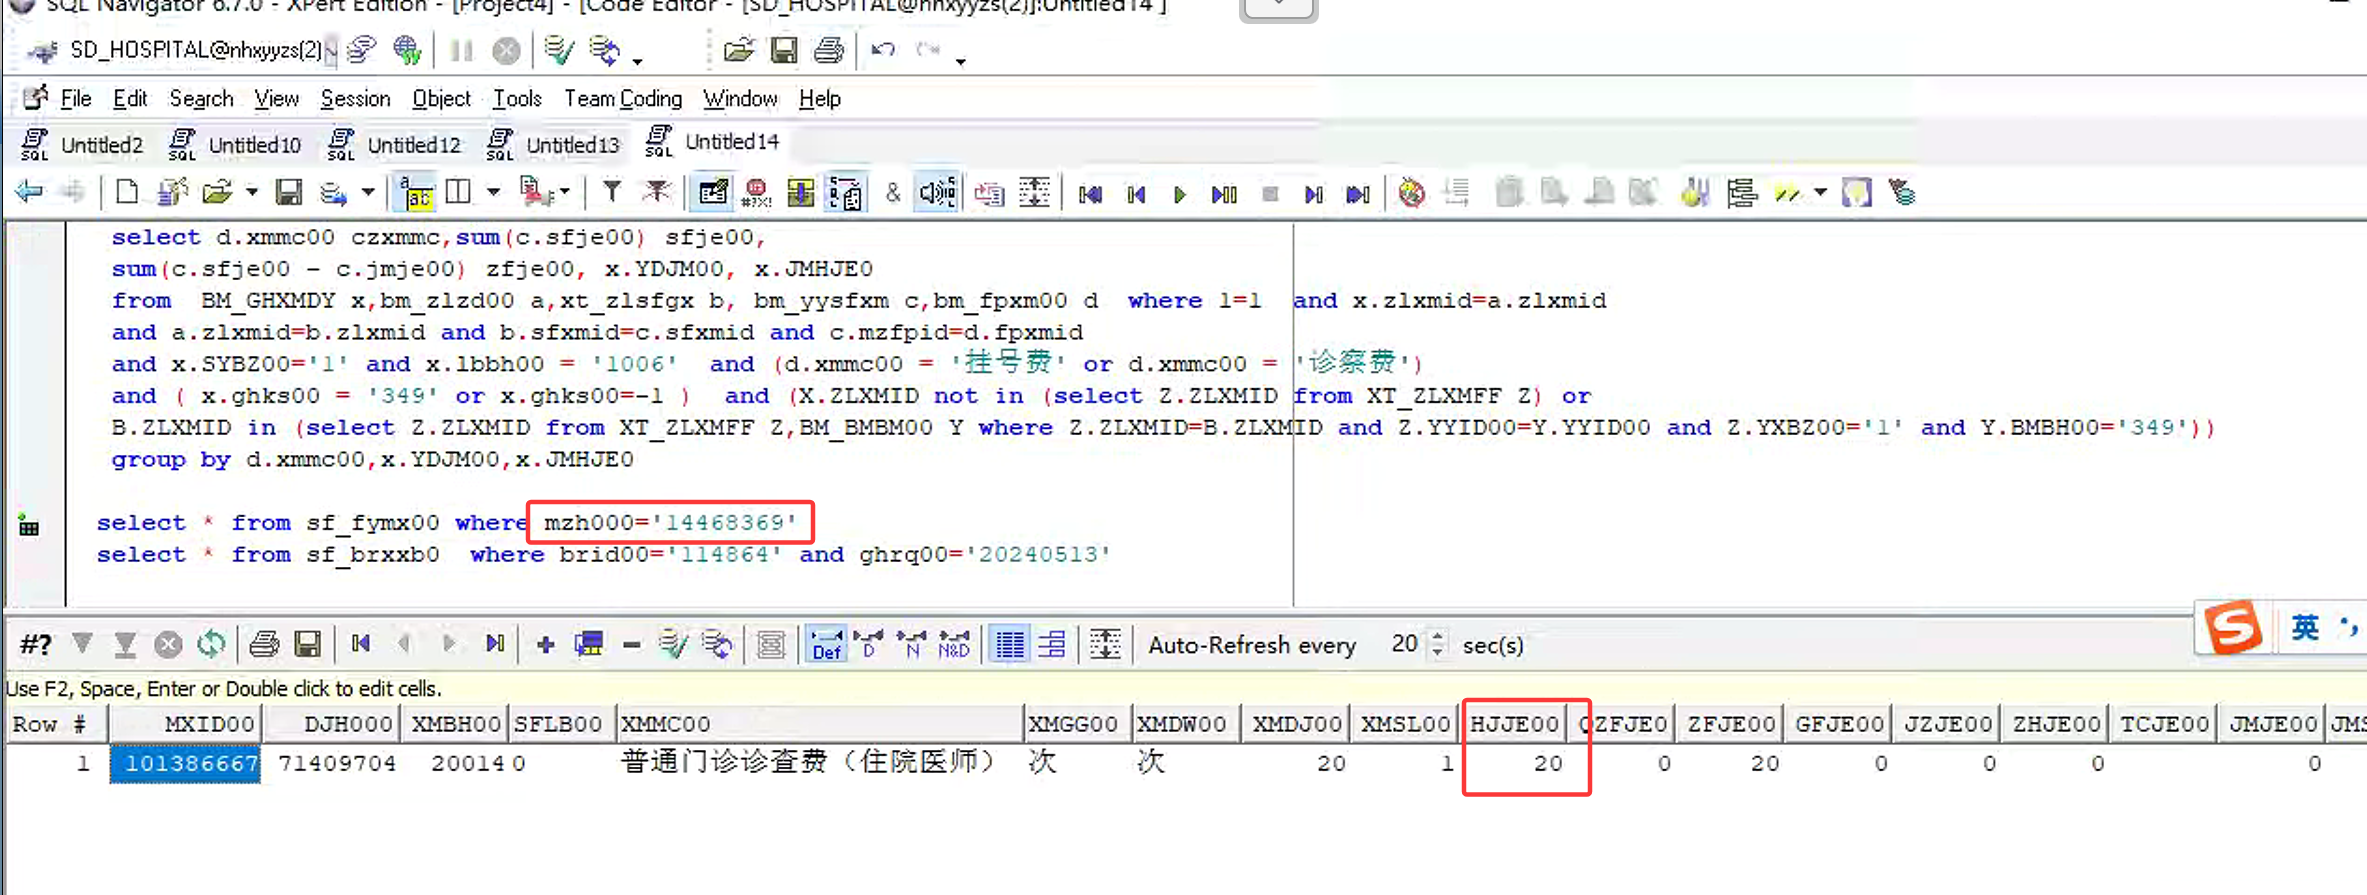Expand the lightning auto-code dropdown arrow

pyautogui.click(x=1820, y=192)
